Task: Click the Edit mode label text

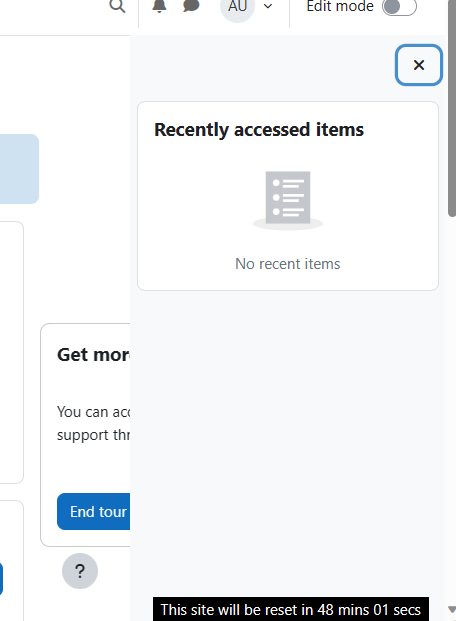Action: 340,6
